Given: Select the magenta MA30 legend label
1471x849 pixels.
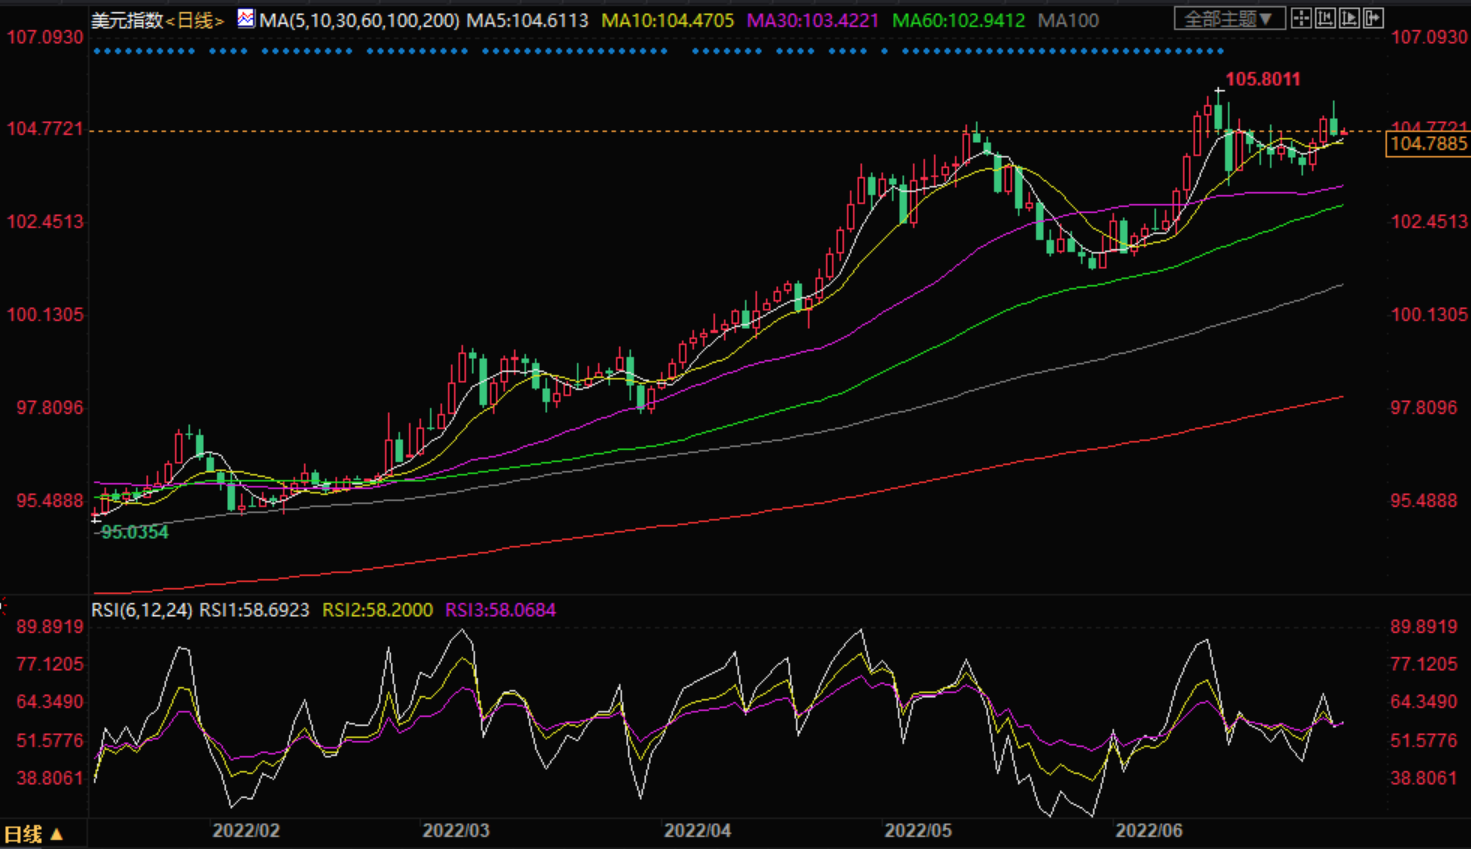Looking at the screenshot, I should click(x=813, y=20).
